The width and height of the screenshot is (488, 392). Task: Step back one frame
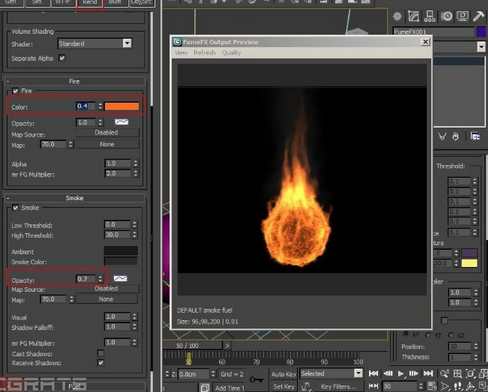pos(387,373)
